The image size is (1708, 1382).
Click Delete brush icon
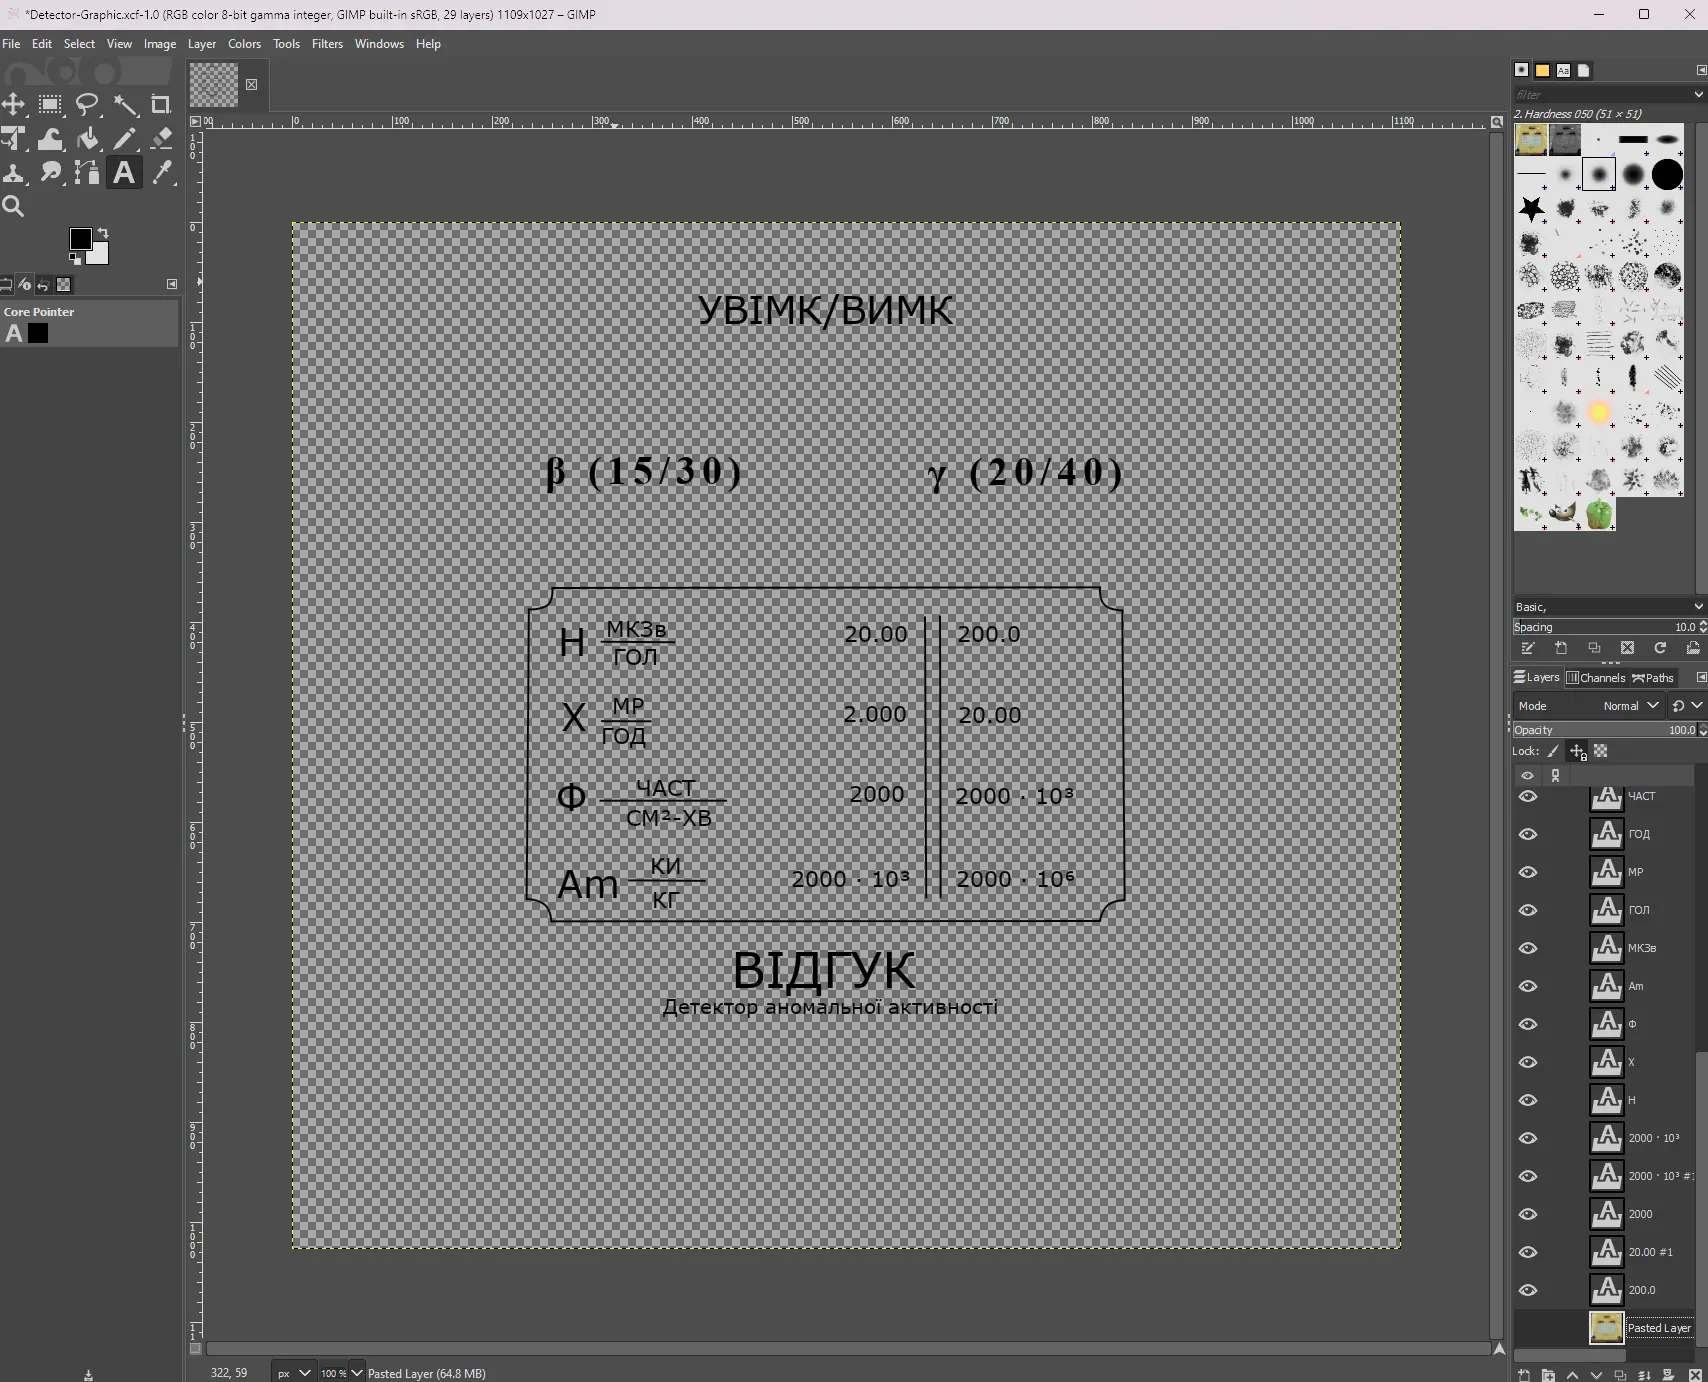click(x=1627, y=648)
